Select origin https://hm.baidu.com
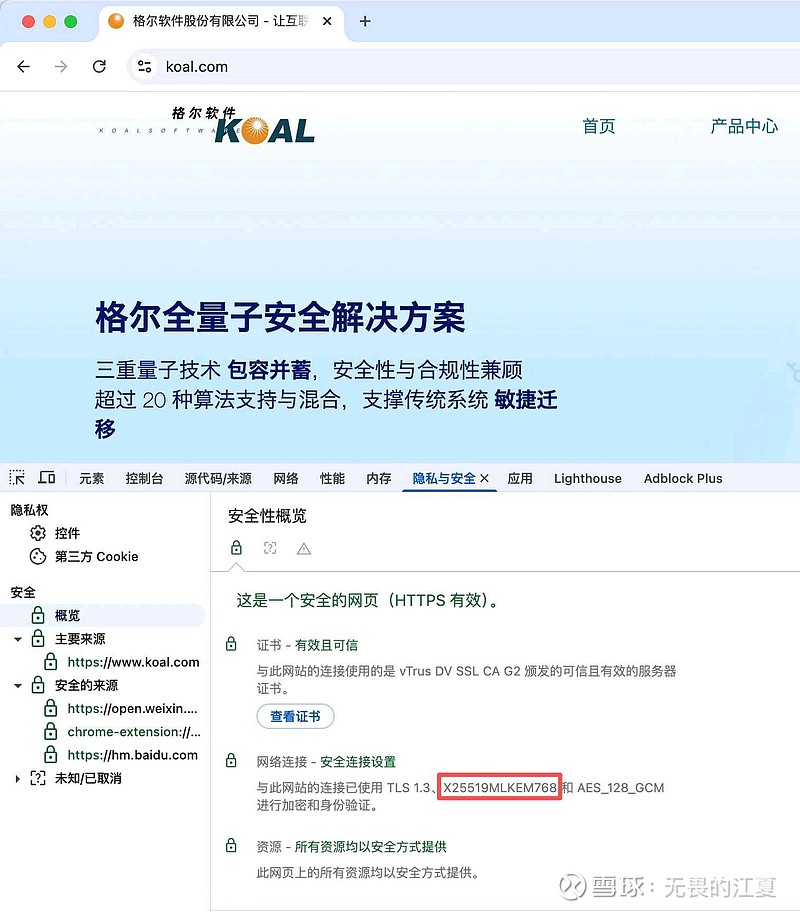The height and width of the screenshot is (912, 800). click(x=133, y=755)
